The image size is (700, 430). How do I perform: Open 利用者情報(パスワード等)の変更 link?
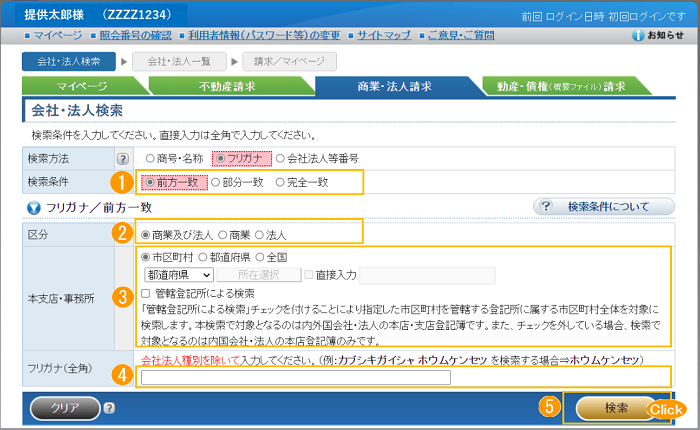[264, 35]
